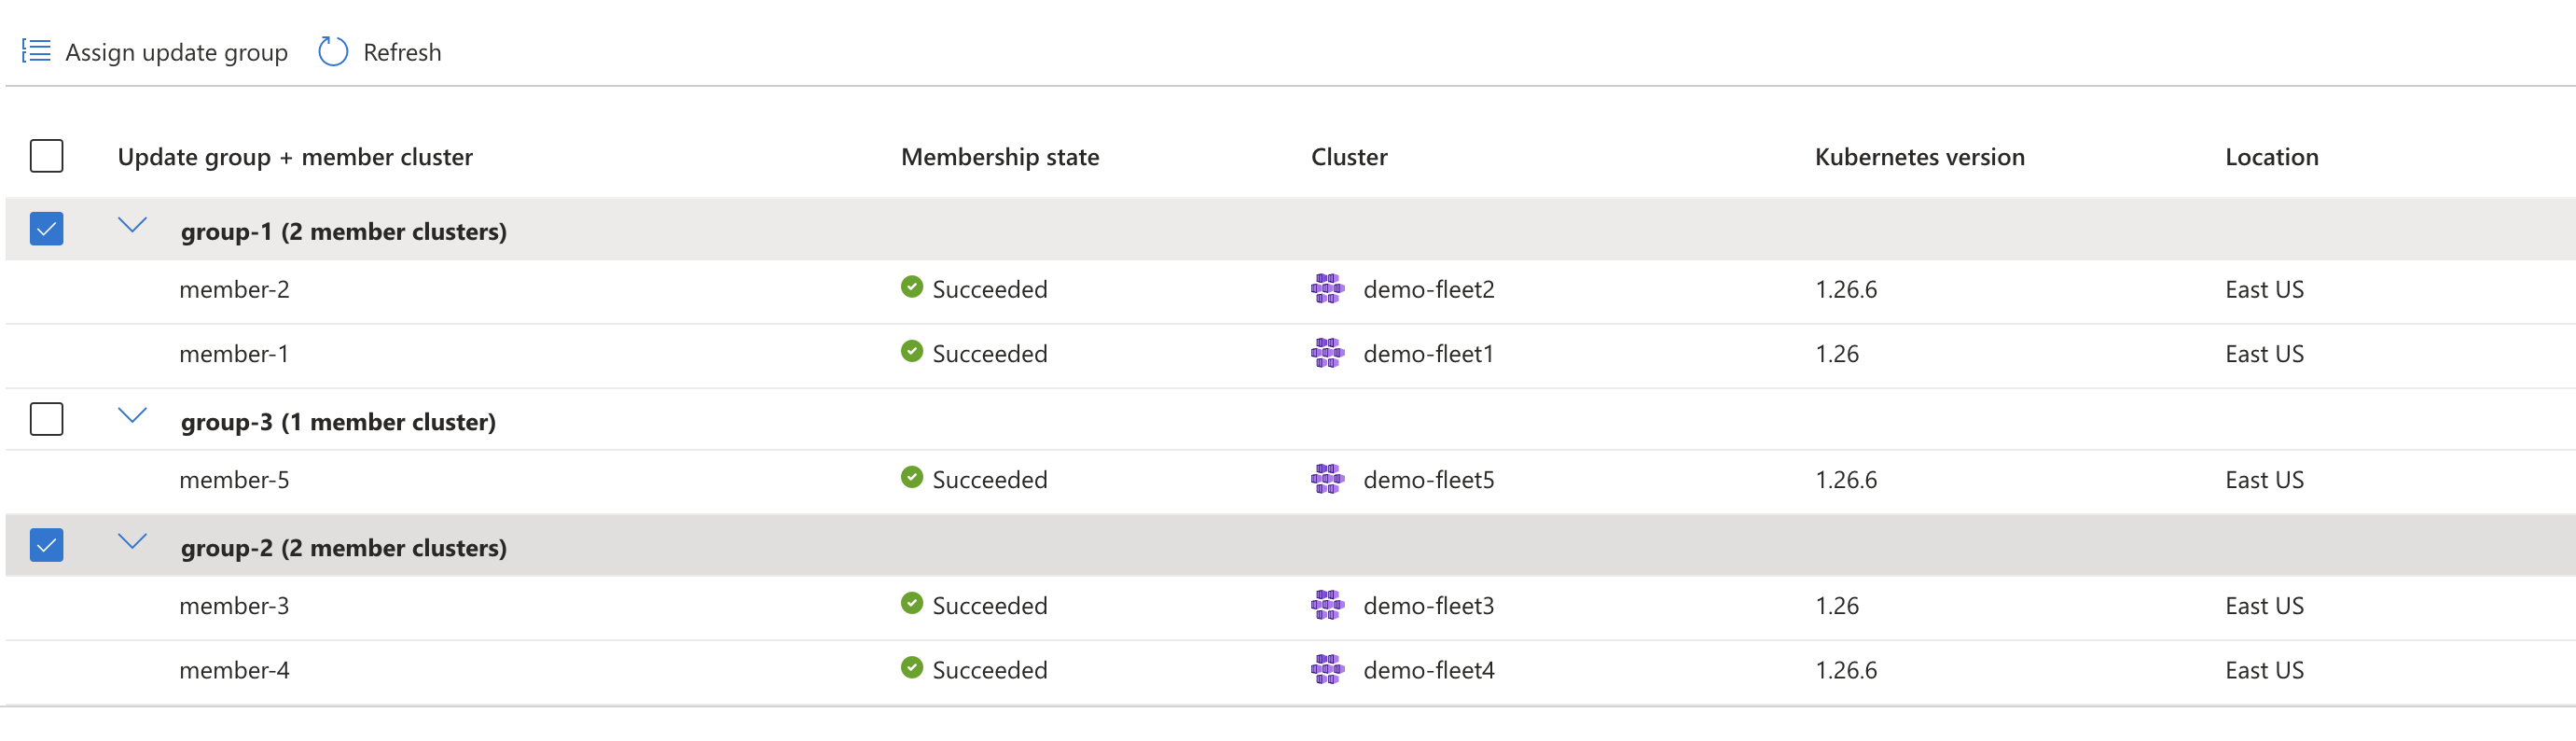Viewport: 2576px width, 741px height.
Task: Deselect the group-2 checkbox
Action: (x=47, y=545)
